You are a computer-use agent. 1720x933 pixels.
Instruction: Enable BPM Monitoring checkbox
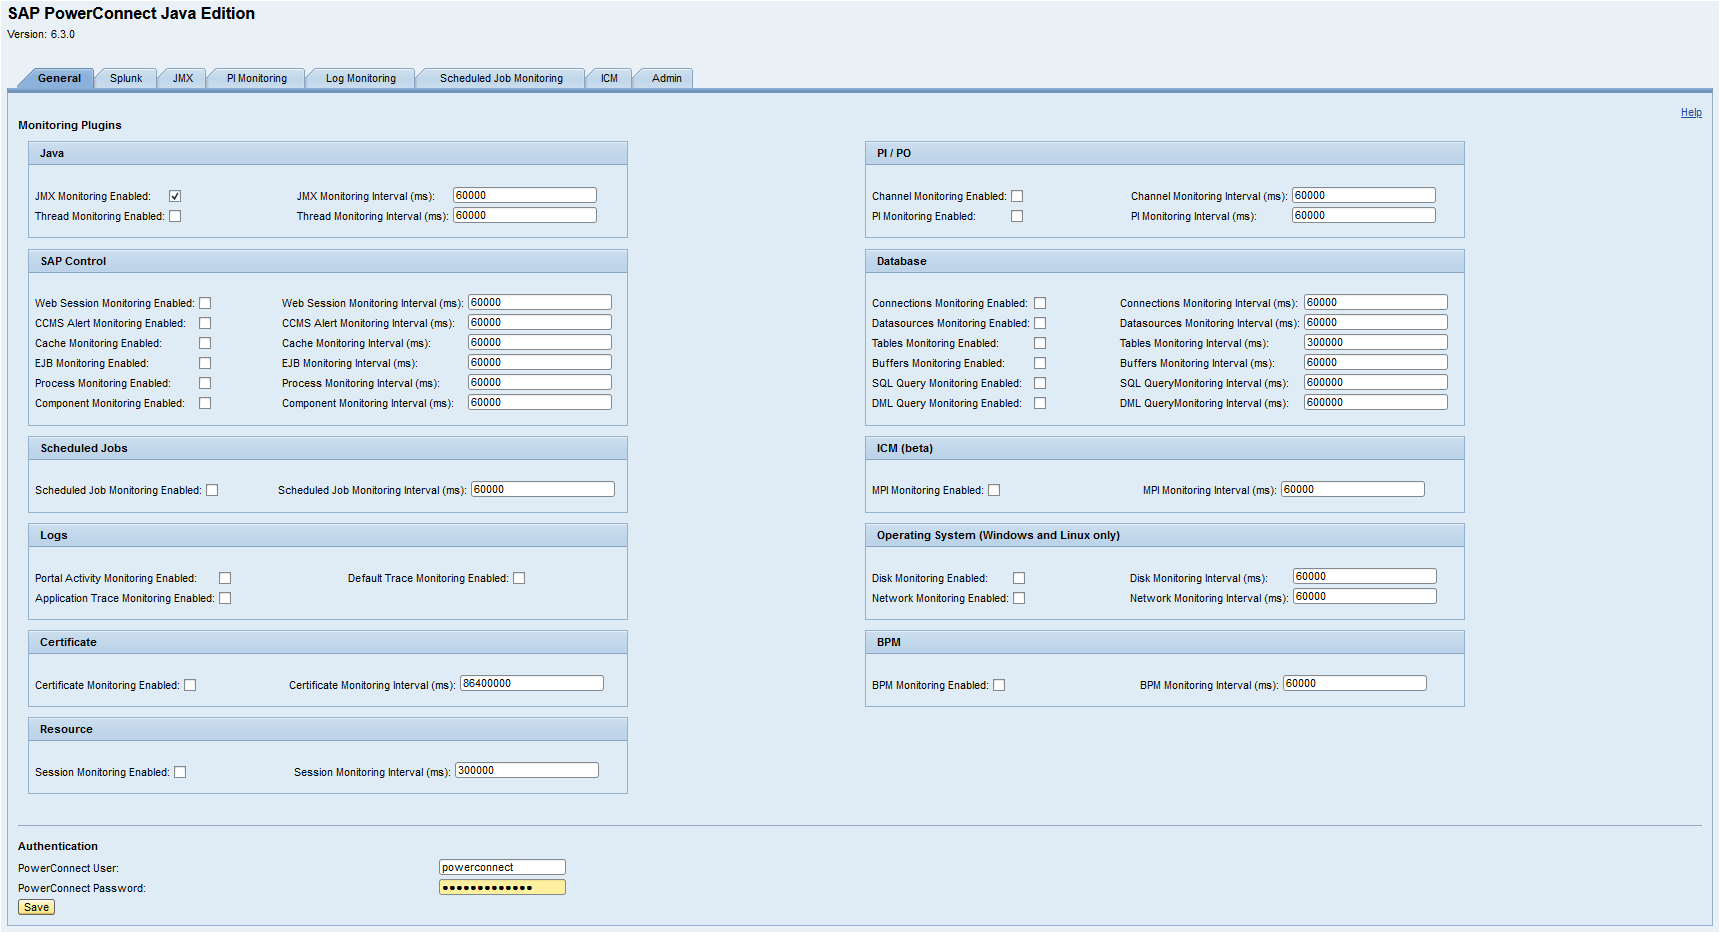[999, 685]
